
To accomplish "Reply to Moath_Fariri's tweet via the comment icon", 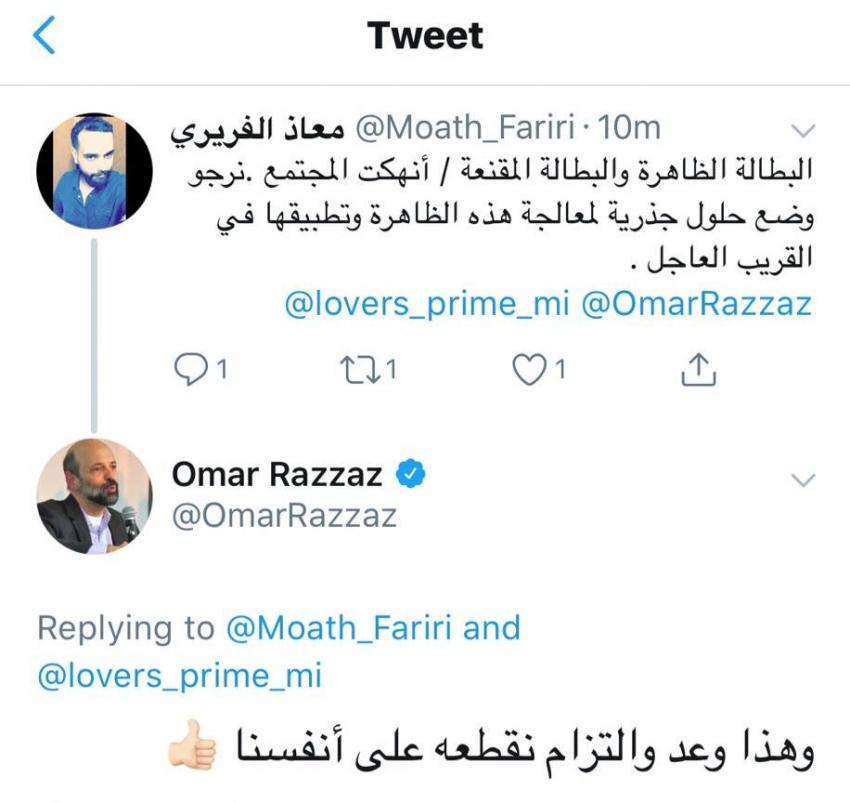I will pos(190,370).
